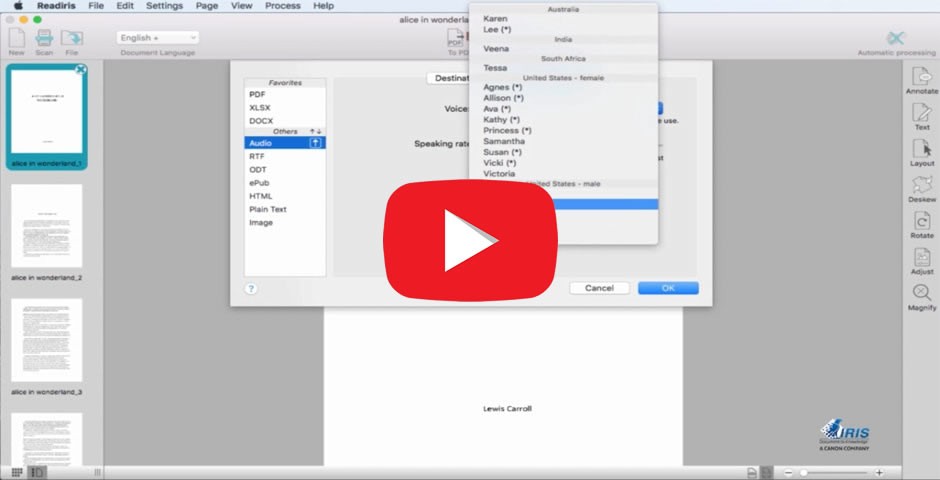Choose Allison (*) voice

point(563,98)
